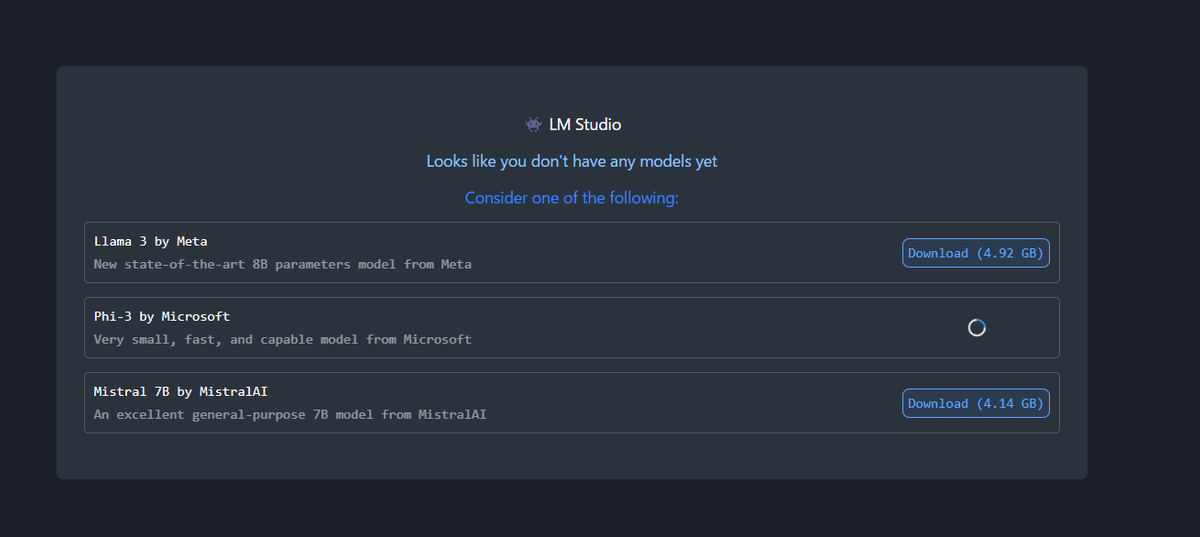Viewport: 1200px width, 537px height.
Task: Click the LM Studio title text
Action: [585, 125]
